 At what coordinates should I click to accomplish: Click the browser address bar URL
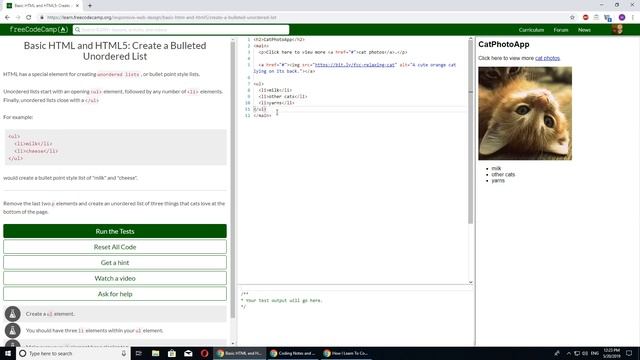162,18
